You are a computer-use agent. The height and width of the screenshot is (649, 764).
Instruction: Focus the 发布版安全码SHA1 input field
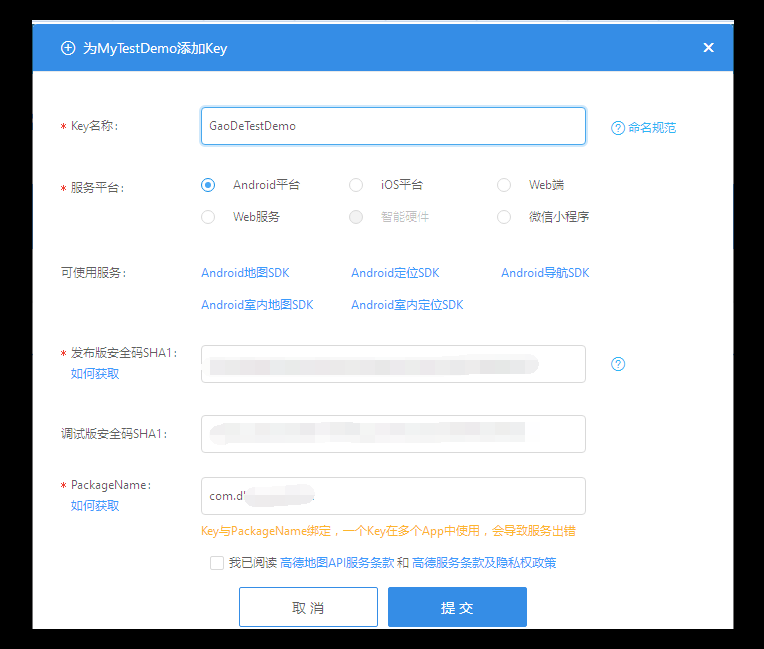393,364
